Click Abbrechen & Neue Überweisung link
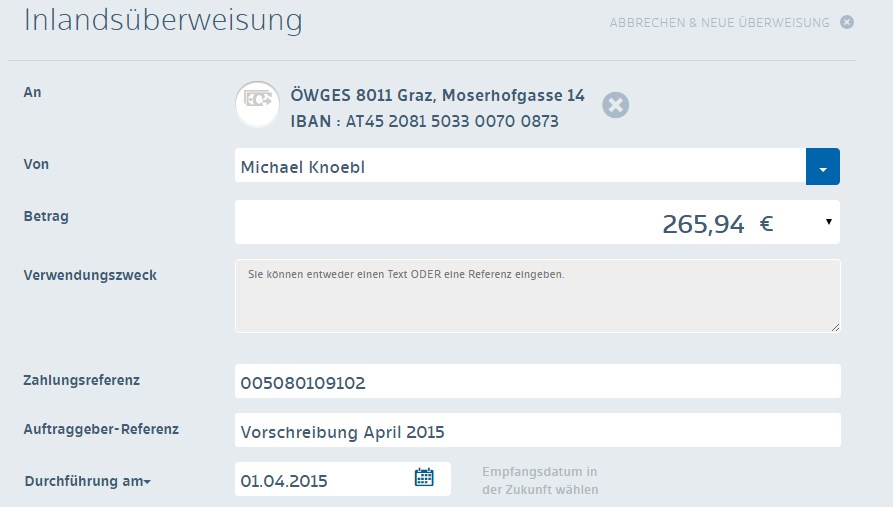Screen dimensions: 893x507 pyautogui.click(x=719, y=23)
